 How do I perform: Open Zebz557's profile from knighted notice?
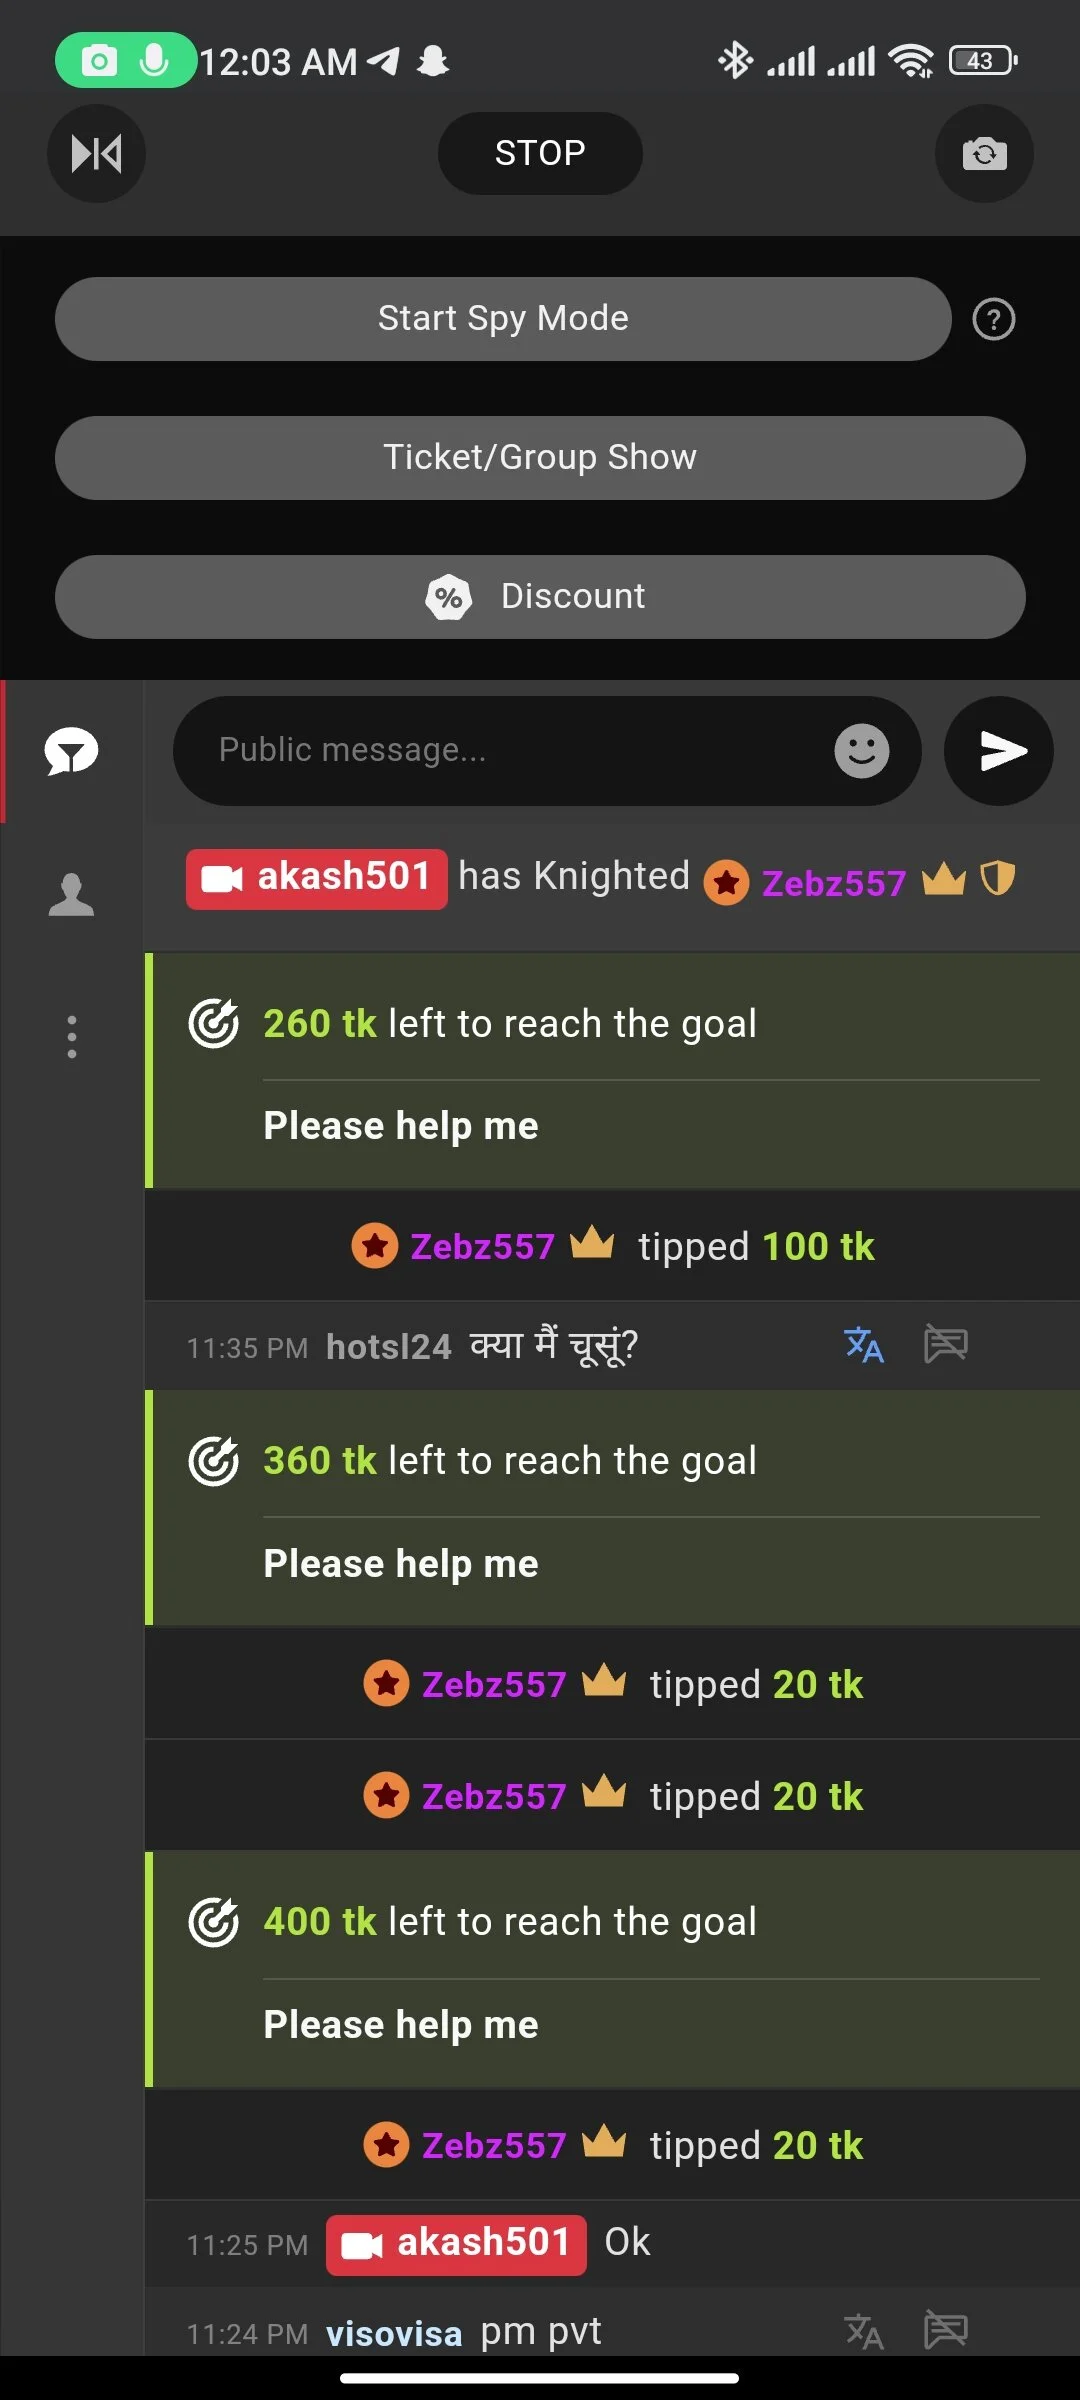[x=833, y=883]
